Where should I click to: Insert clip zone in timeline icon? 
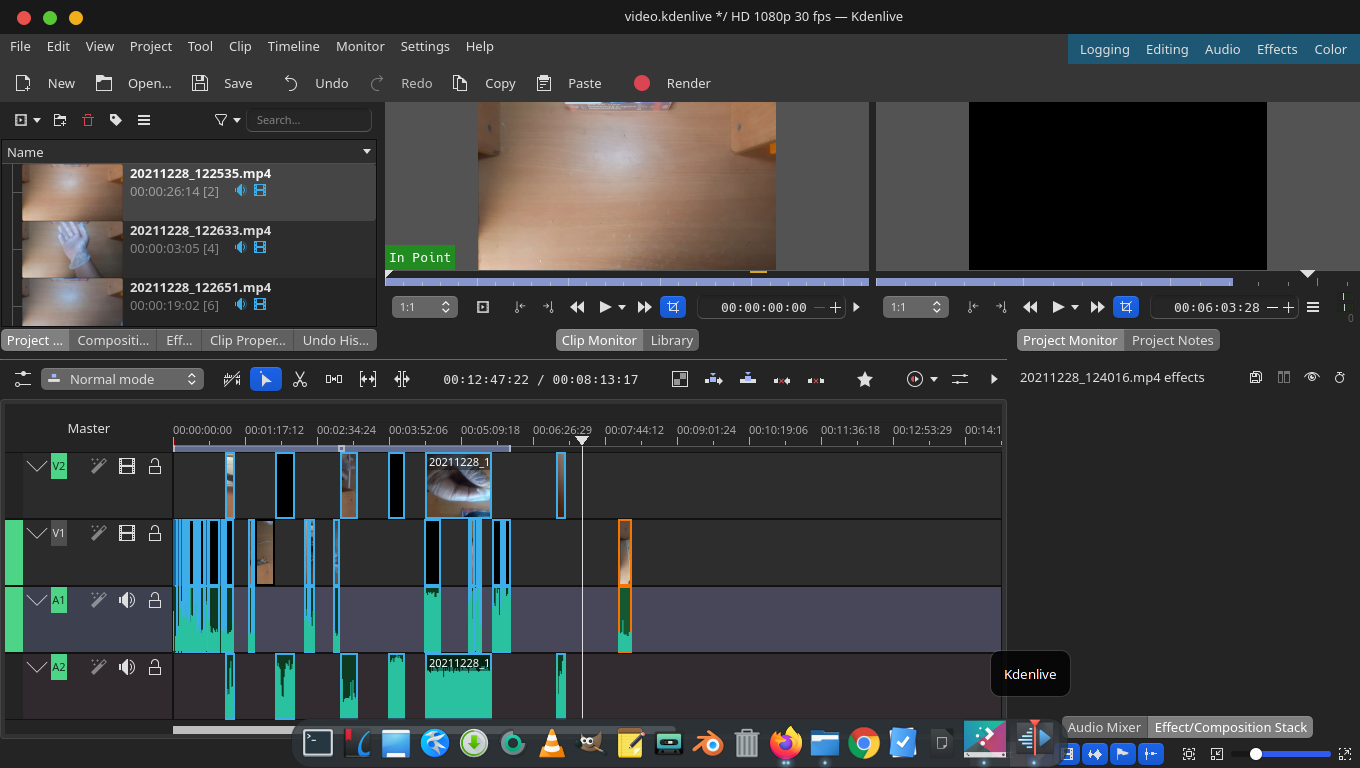click(713, 379)
